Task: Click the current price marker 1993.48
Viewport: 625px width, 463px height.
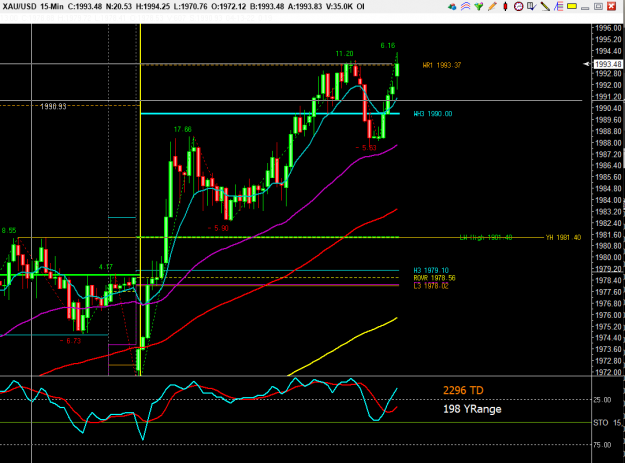Action: click(608, 64)
